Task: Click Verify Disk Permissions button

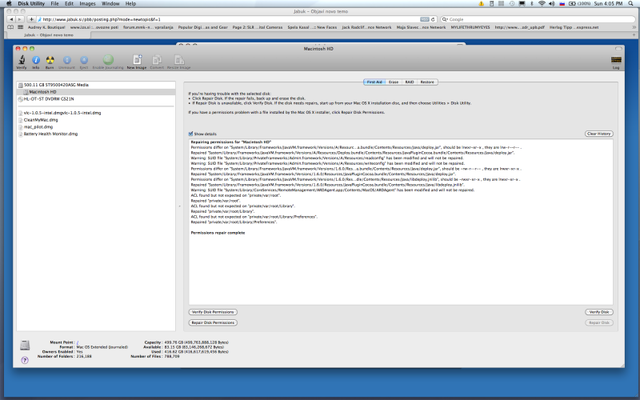Action: [x=213, y=312]
